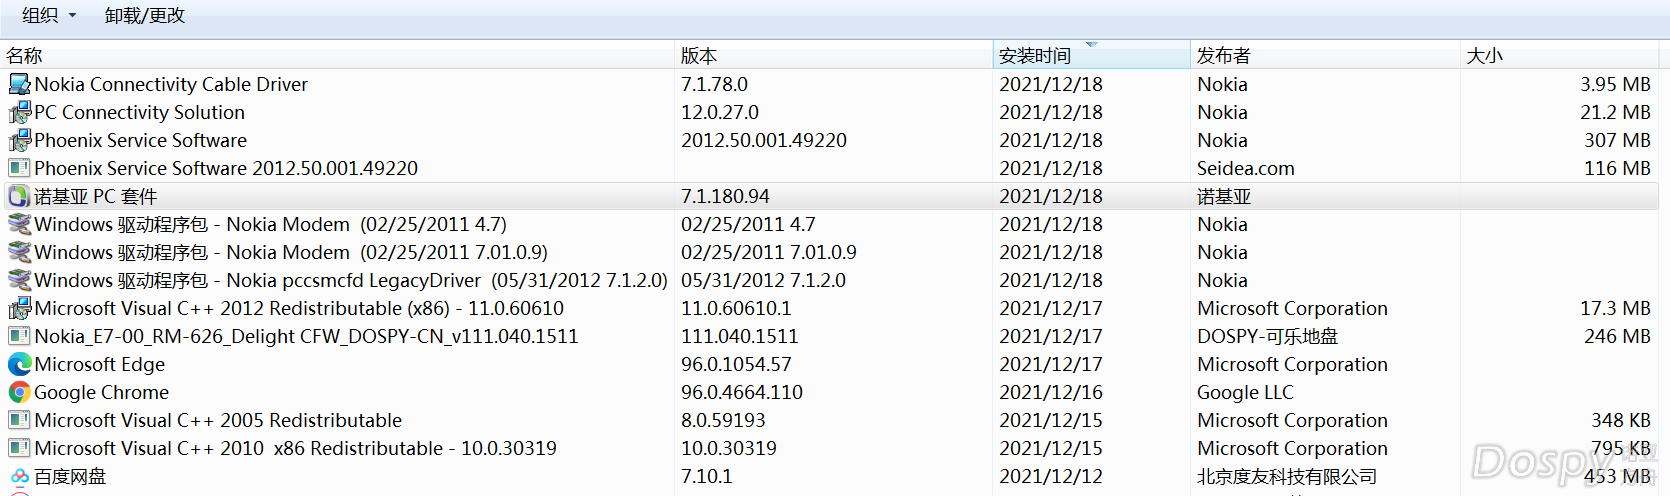Select the 诺基亚 PC 套件 name
This screenshot has width=1670, height=496.
(96, 196)
